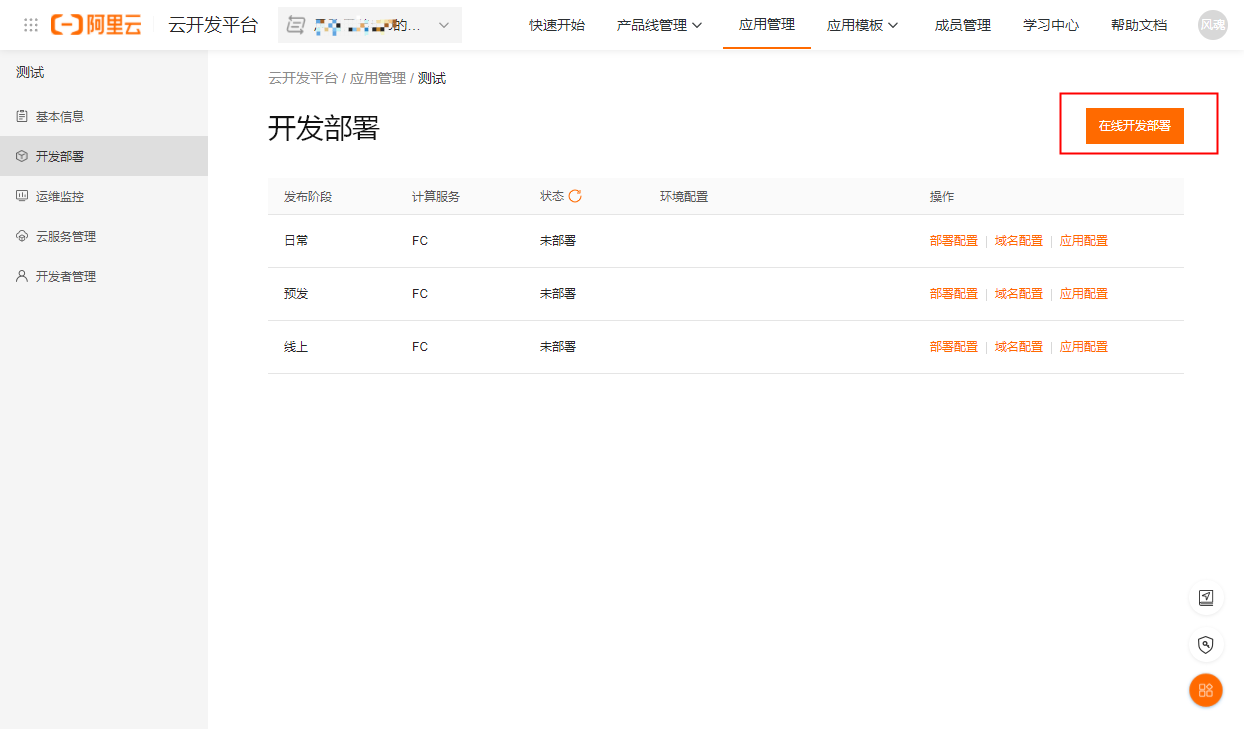The width and height of the screenshot is (1244, 729).
Task: Click the Alibaba Cloud logo
Action: pyautogui.click(x=96, y=25)
